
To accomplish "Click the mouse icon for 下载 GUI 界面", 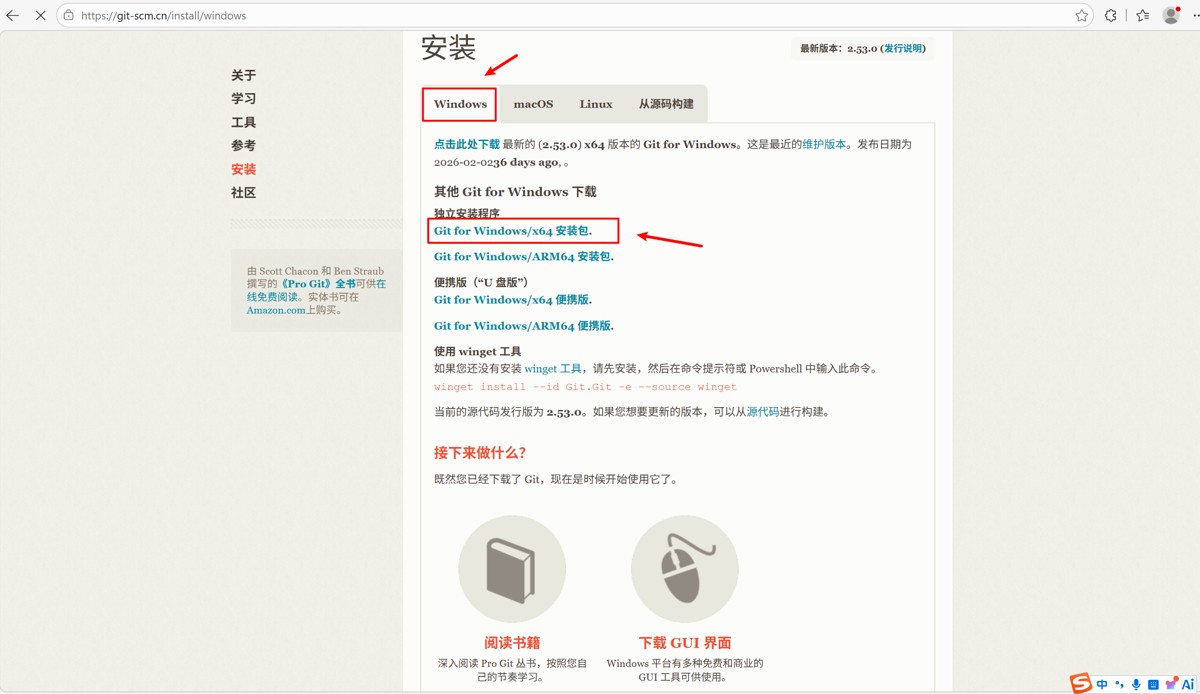I will pyautogui.click(x=685, y=569).
